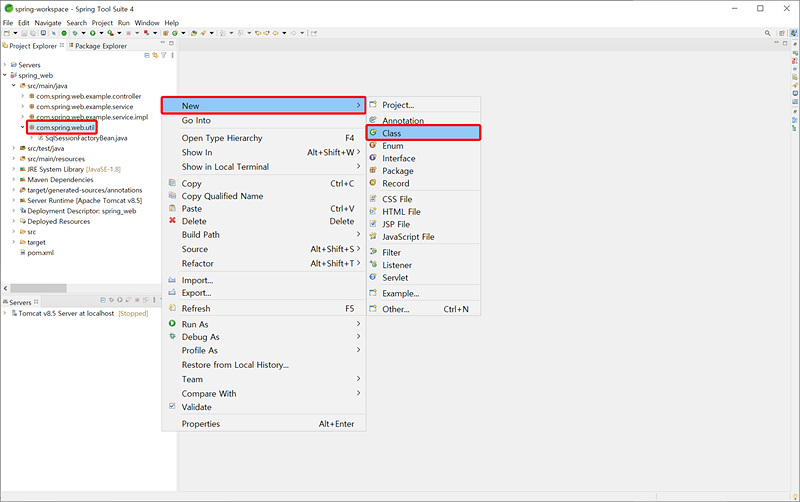Open the Run toolbar dropdown arrow

tap(101, 33)
